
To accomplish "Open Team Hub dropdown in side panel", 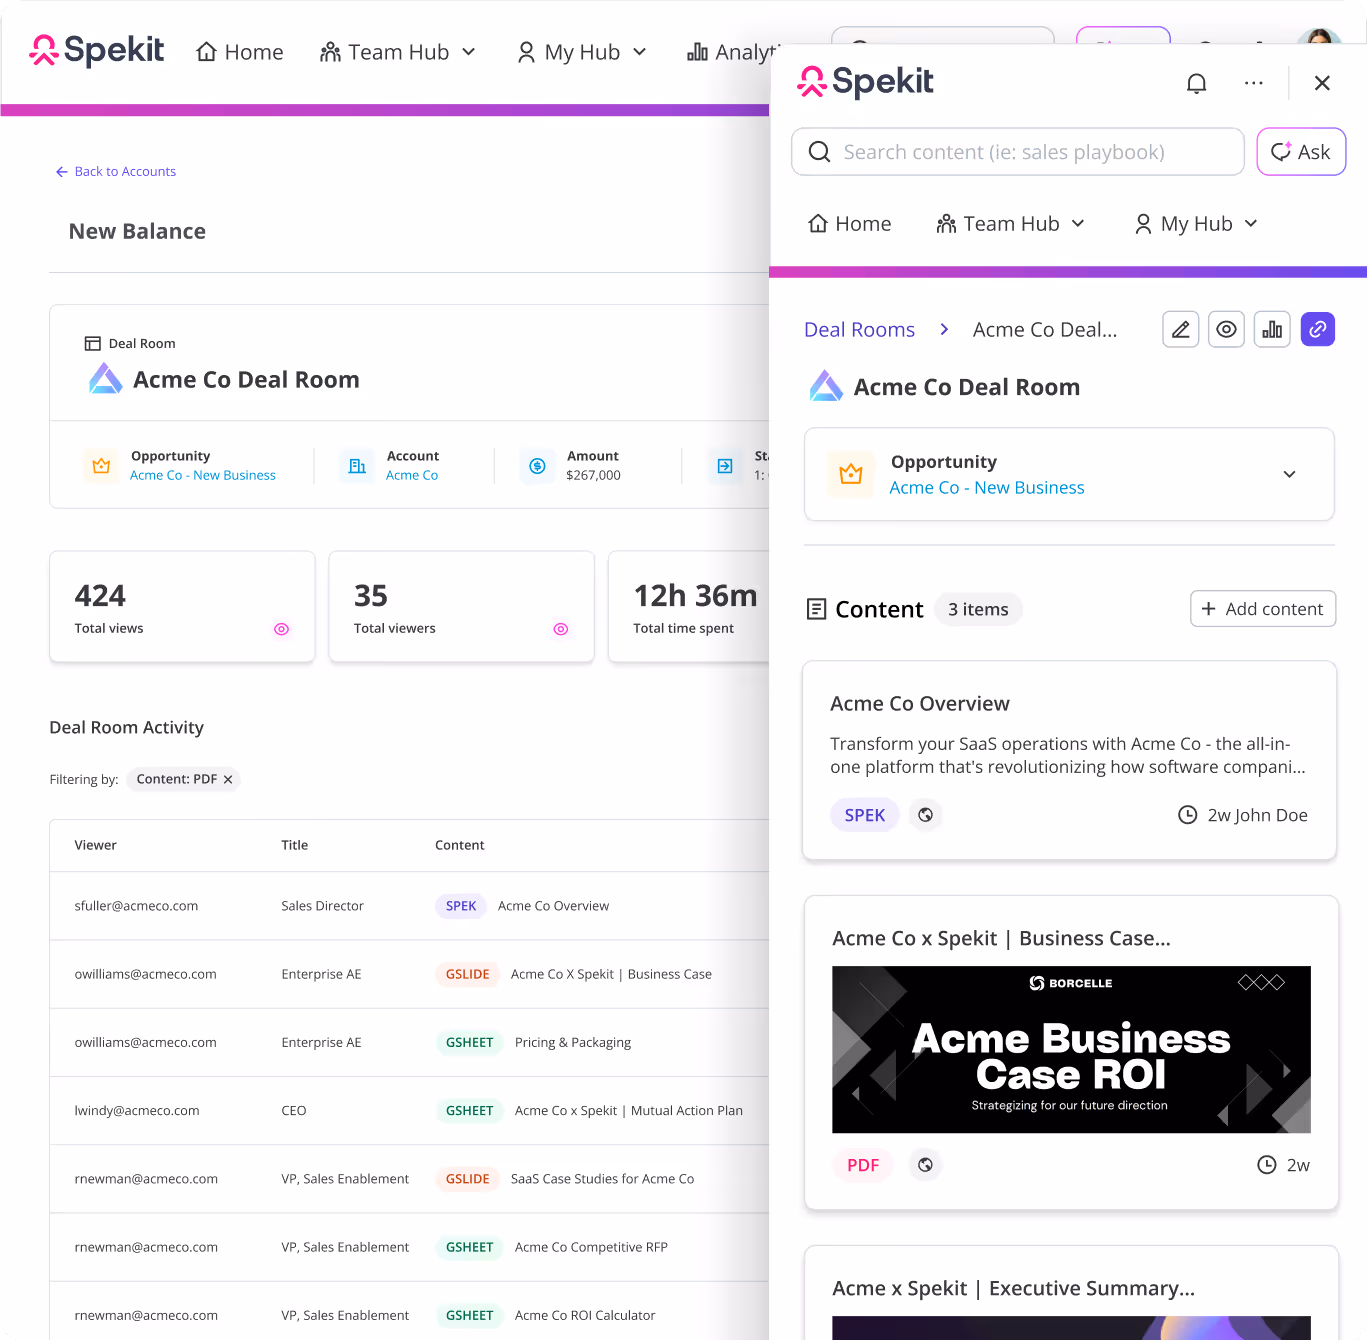I will [x=1011, y=224].
